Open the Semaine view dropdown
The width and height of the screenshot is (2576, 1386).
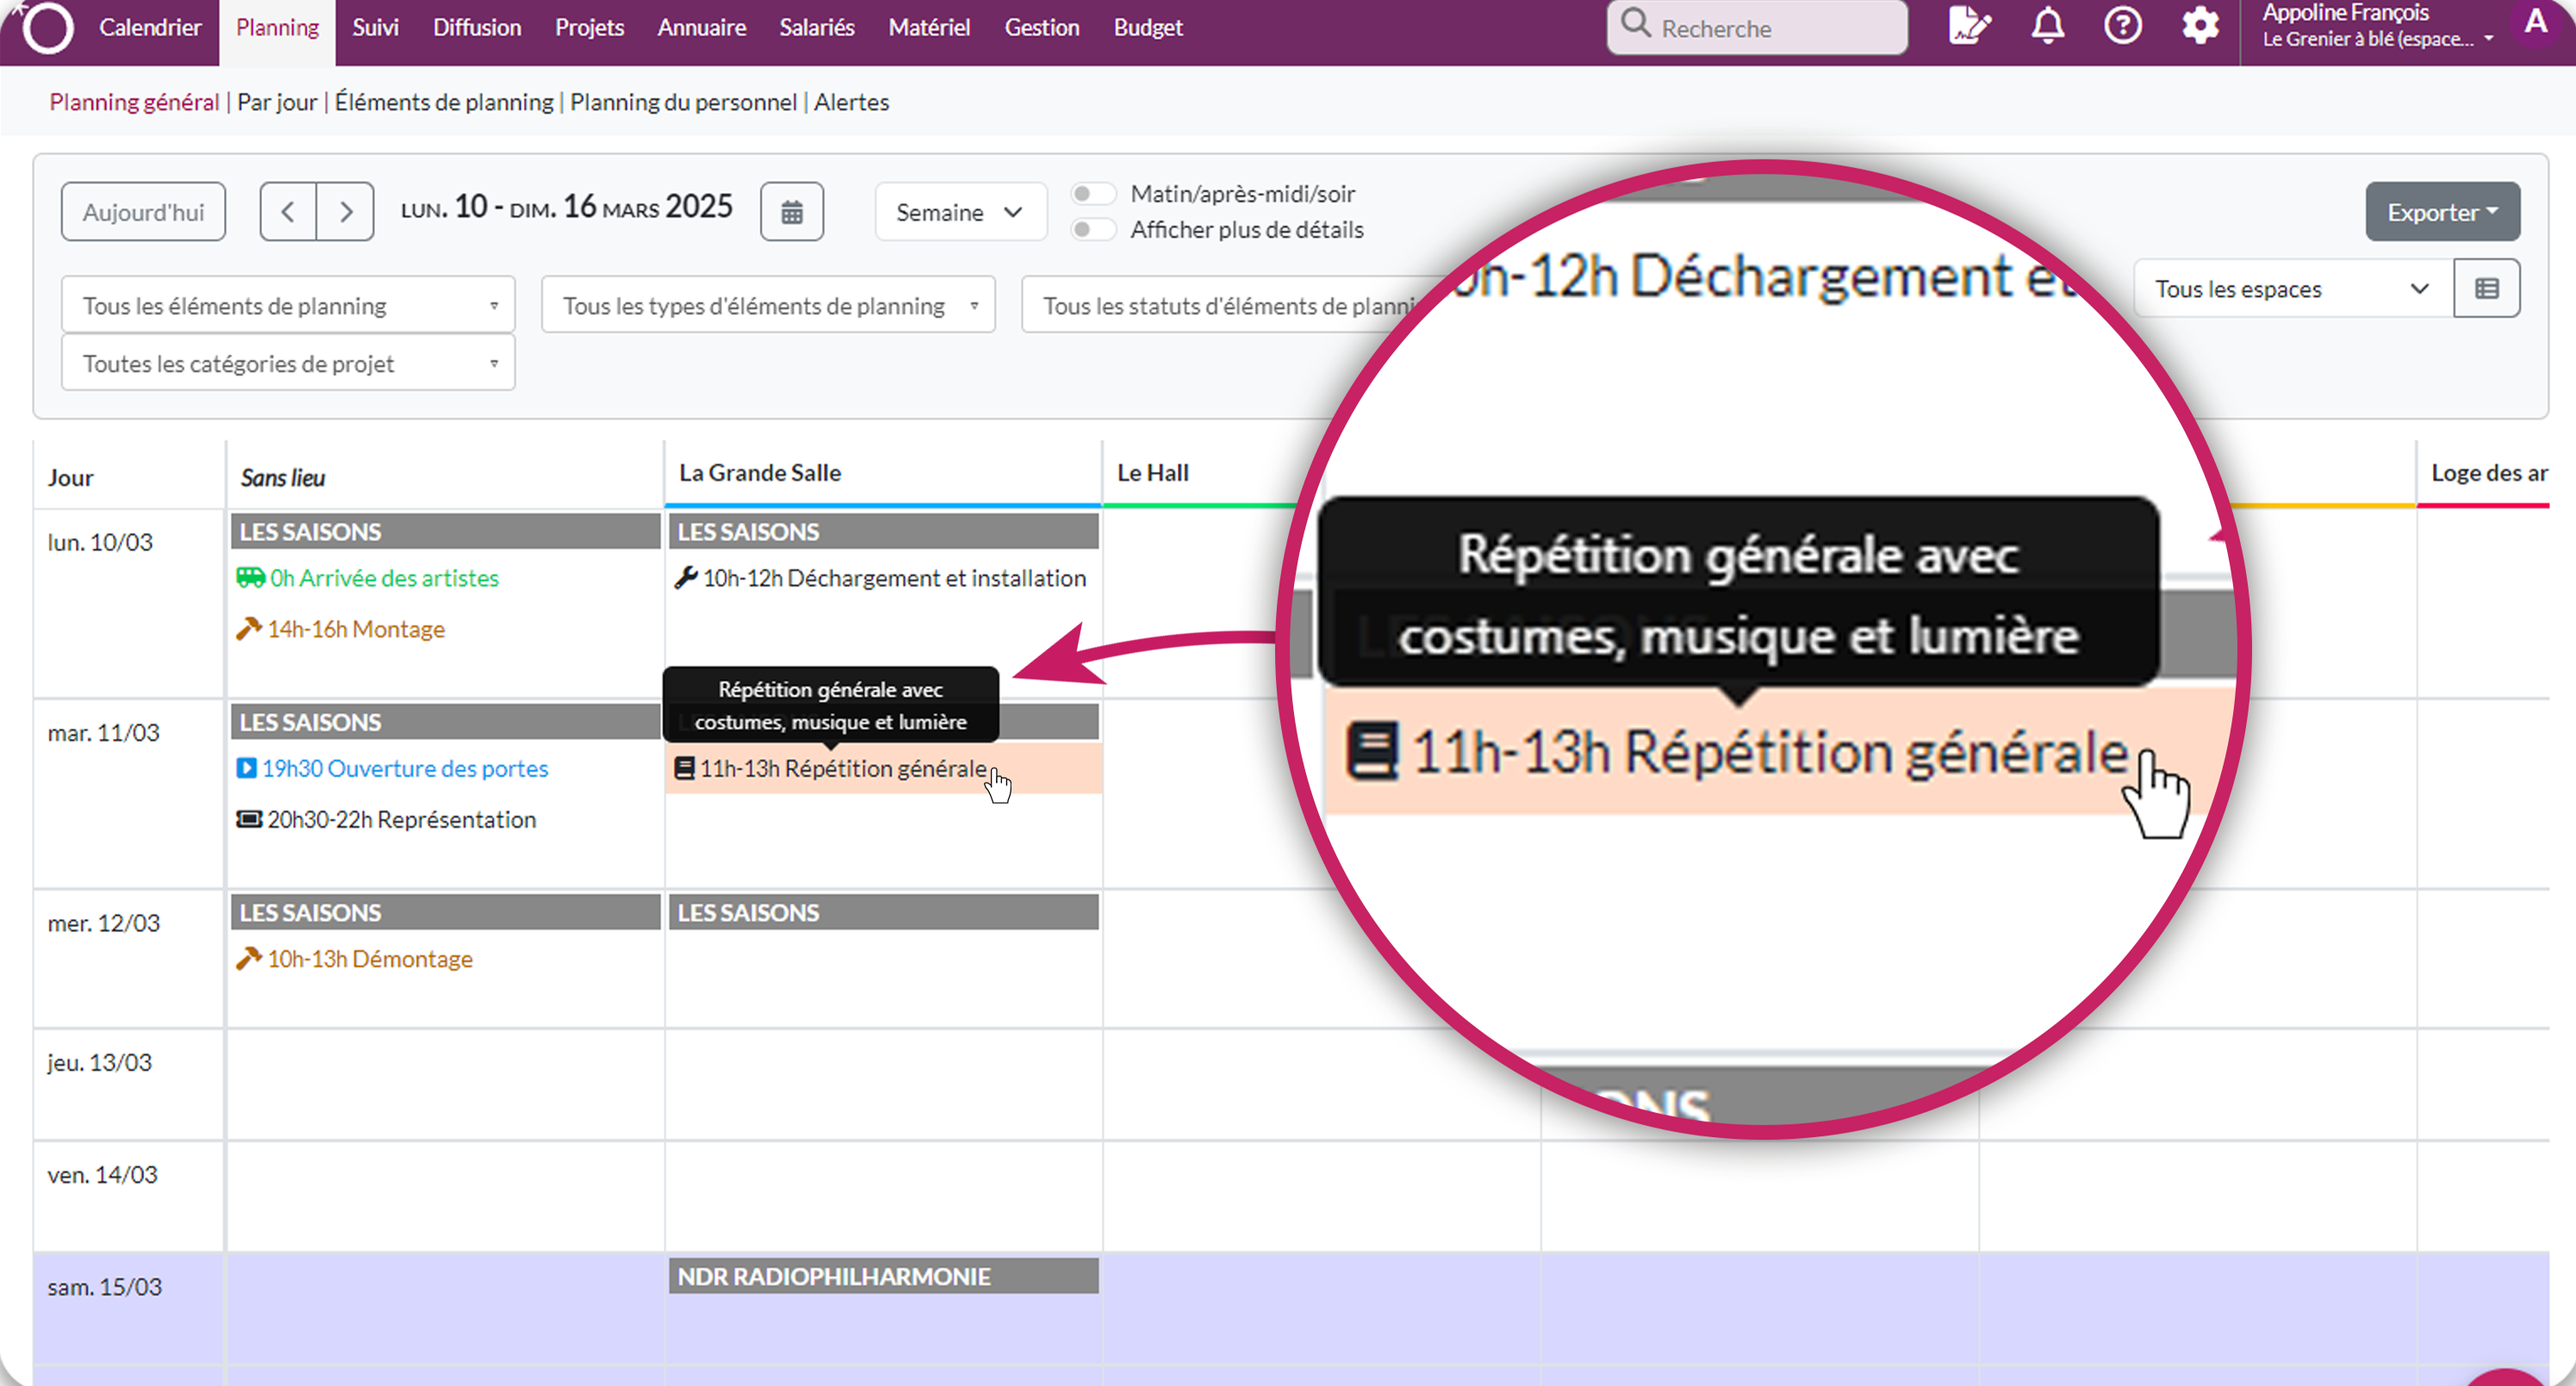(960, 212)
